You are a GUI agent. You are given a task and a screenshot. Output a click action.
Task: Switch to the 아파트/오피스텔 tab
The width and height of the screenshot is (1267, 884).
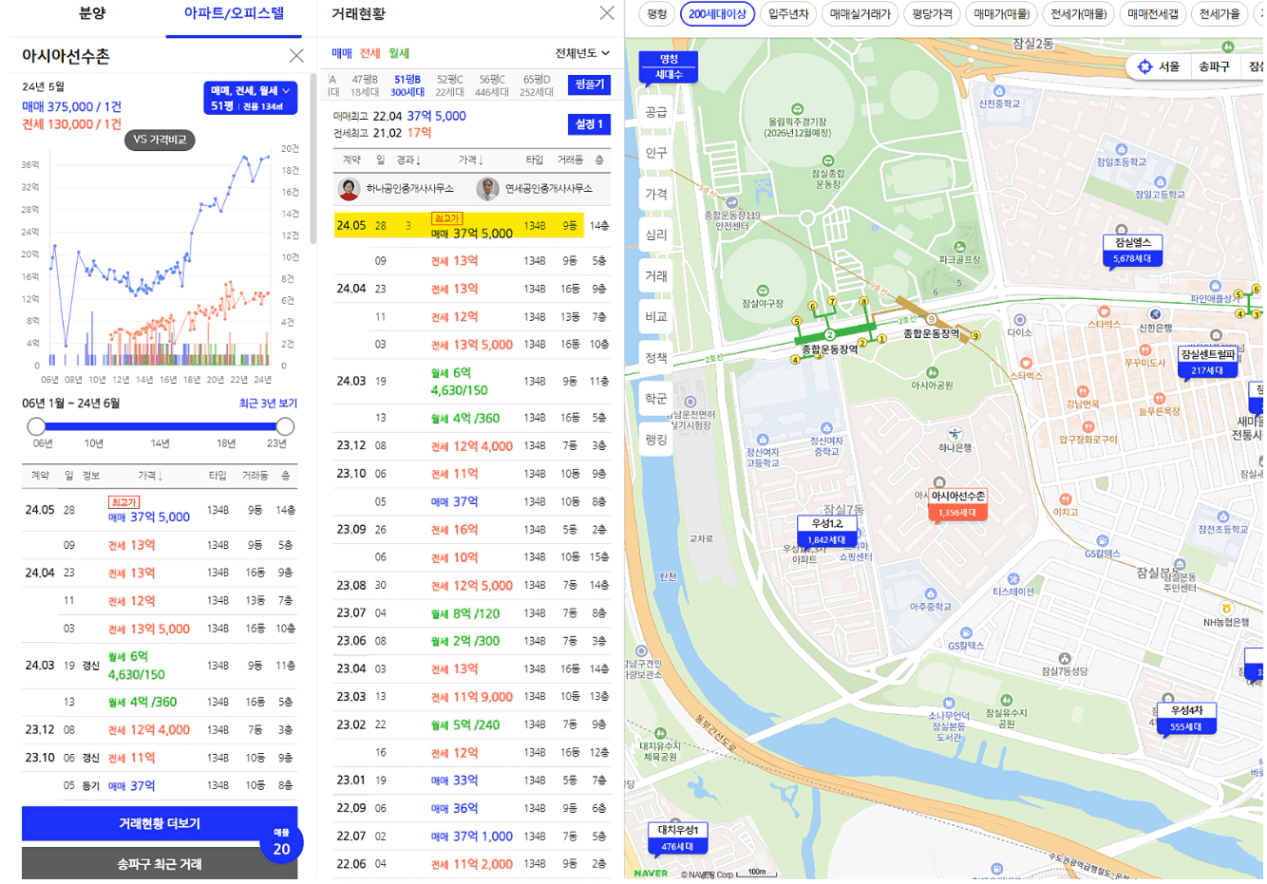click(x=233, y=14)
